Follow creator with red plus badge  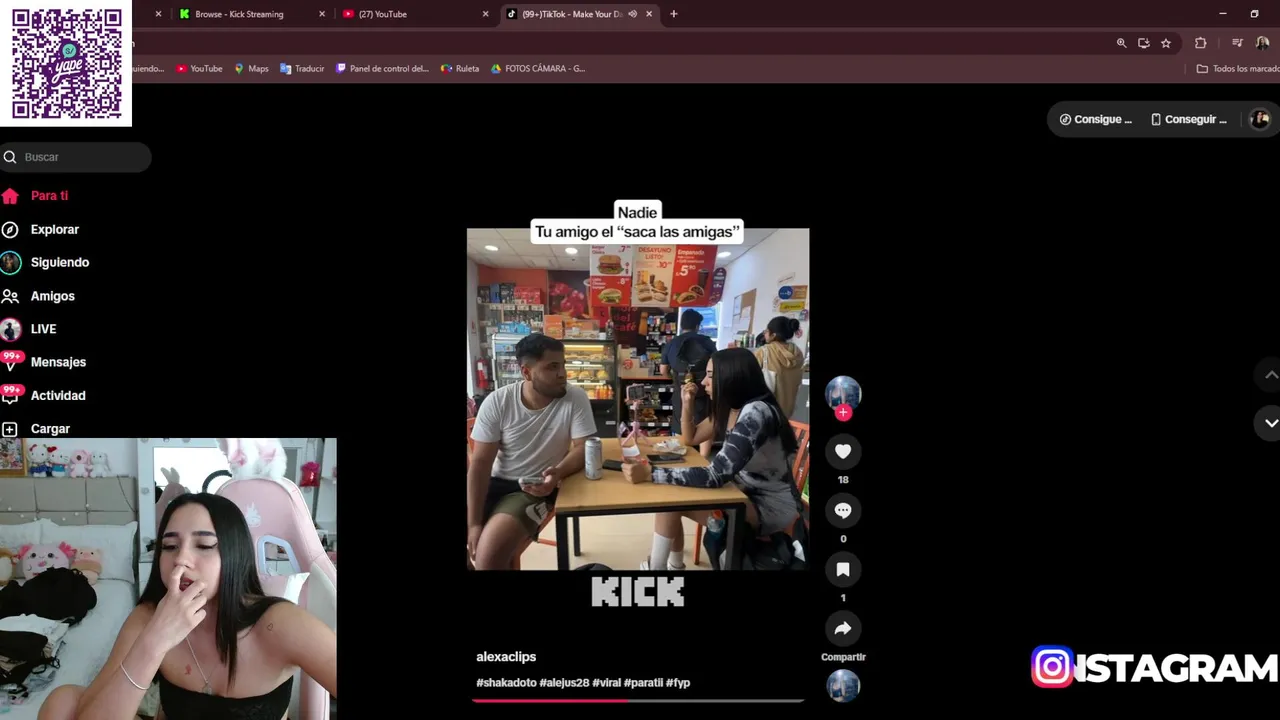point(843,412)
